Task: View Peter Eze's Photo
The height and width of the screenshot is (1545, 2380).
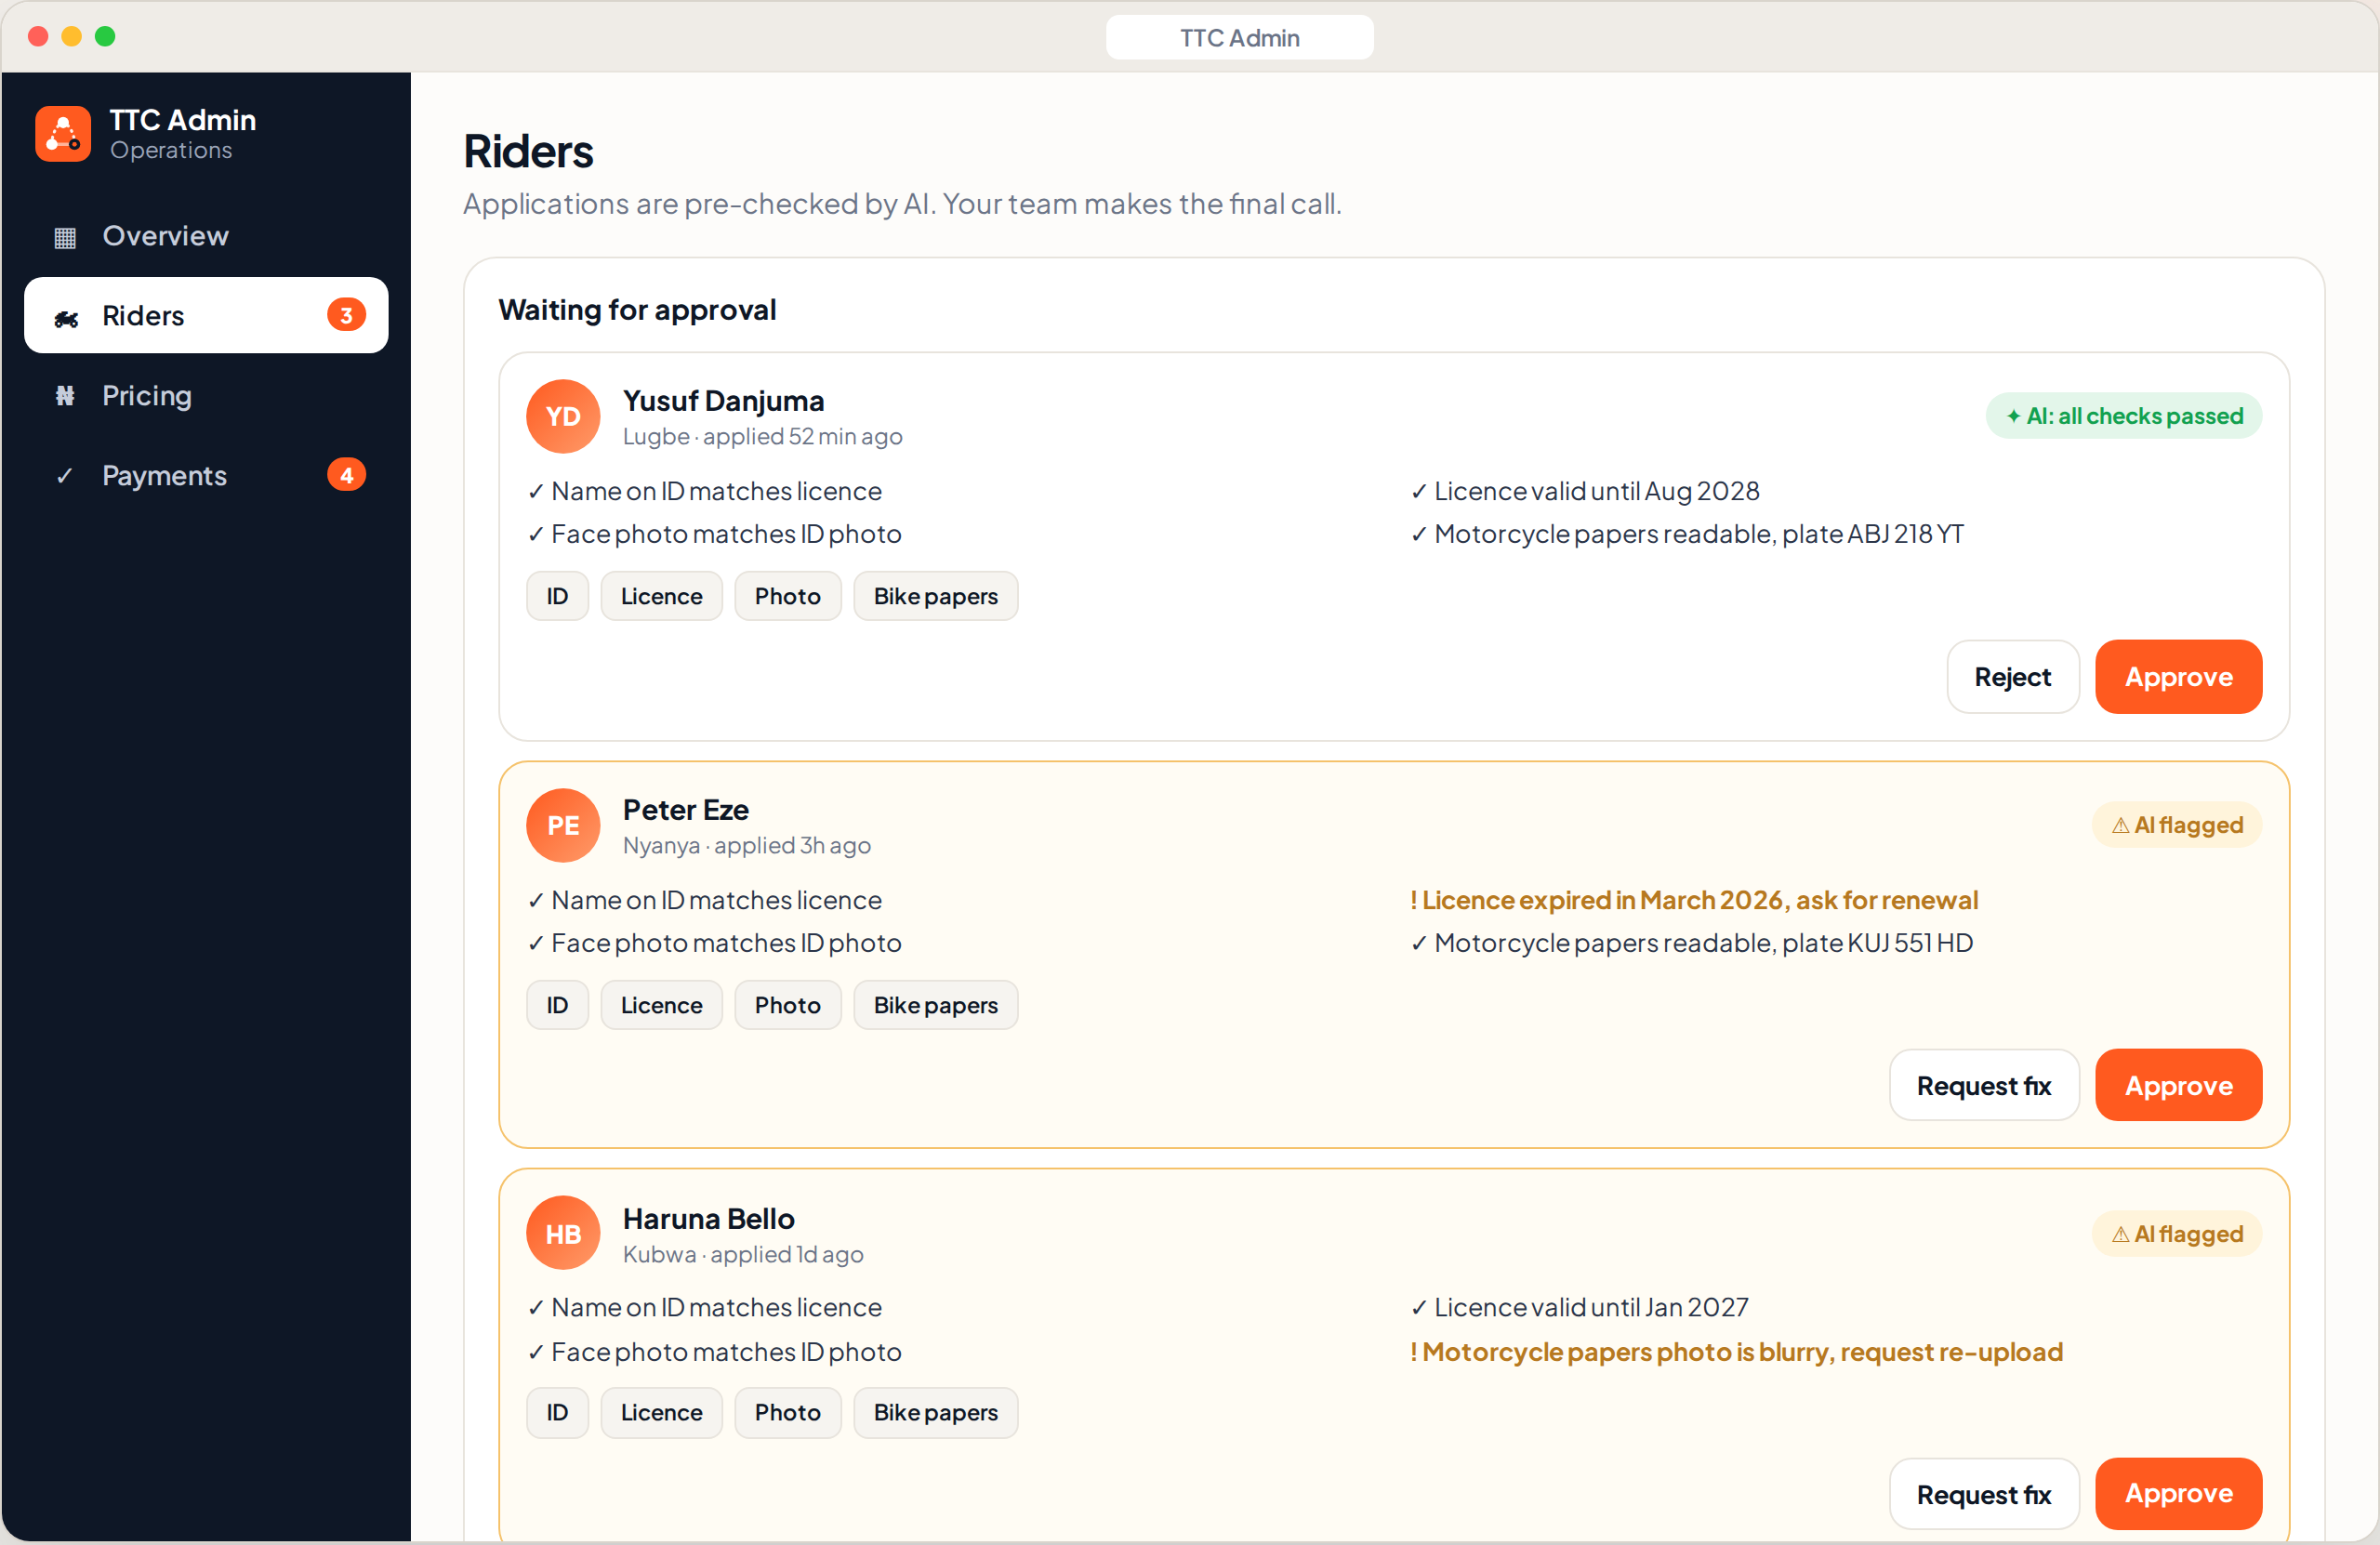Action: pyautogui.click(x=787, y=1005)
